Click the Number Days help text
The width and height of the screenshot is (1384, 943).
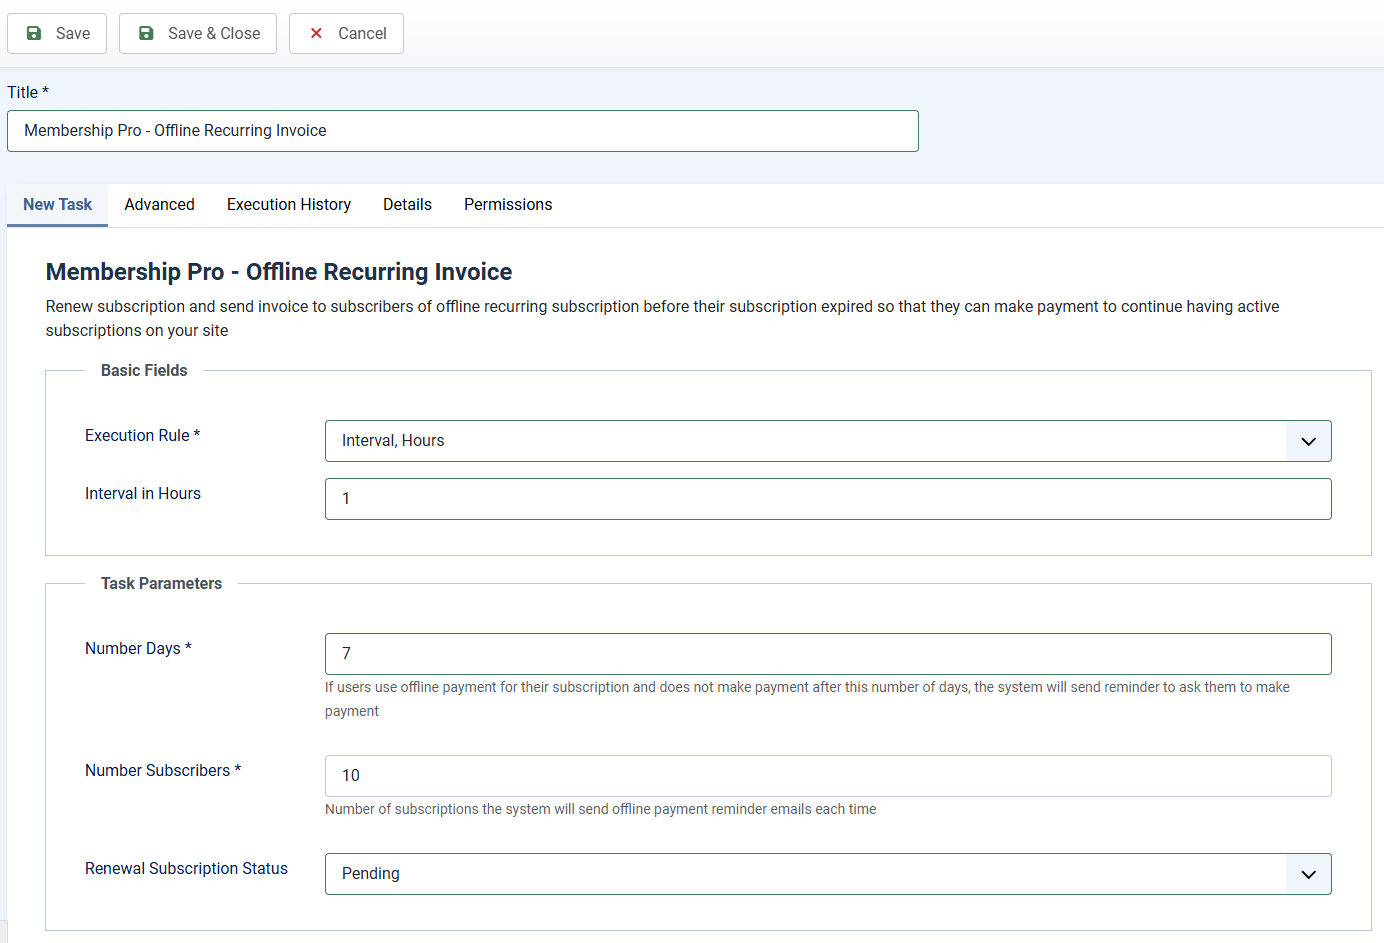[x=807, y=699]
